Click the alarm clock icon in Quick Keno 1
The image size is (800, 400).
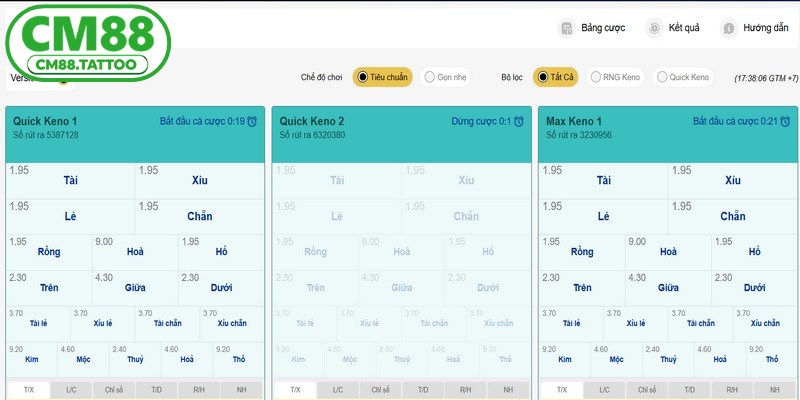[x=252, y=122]
